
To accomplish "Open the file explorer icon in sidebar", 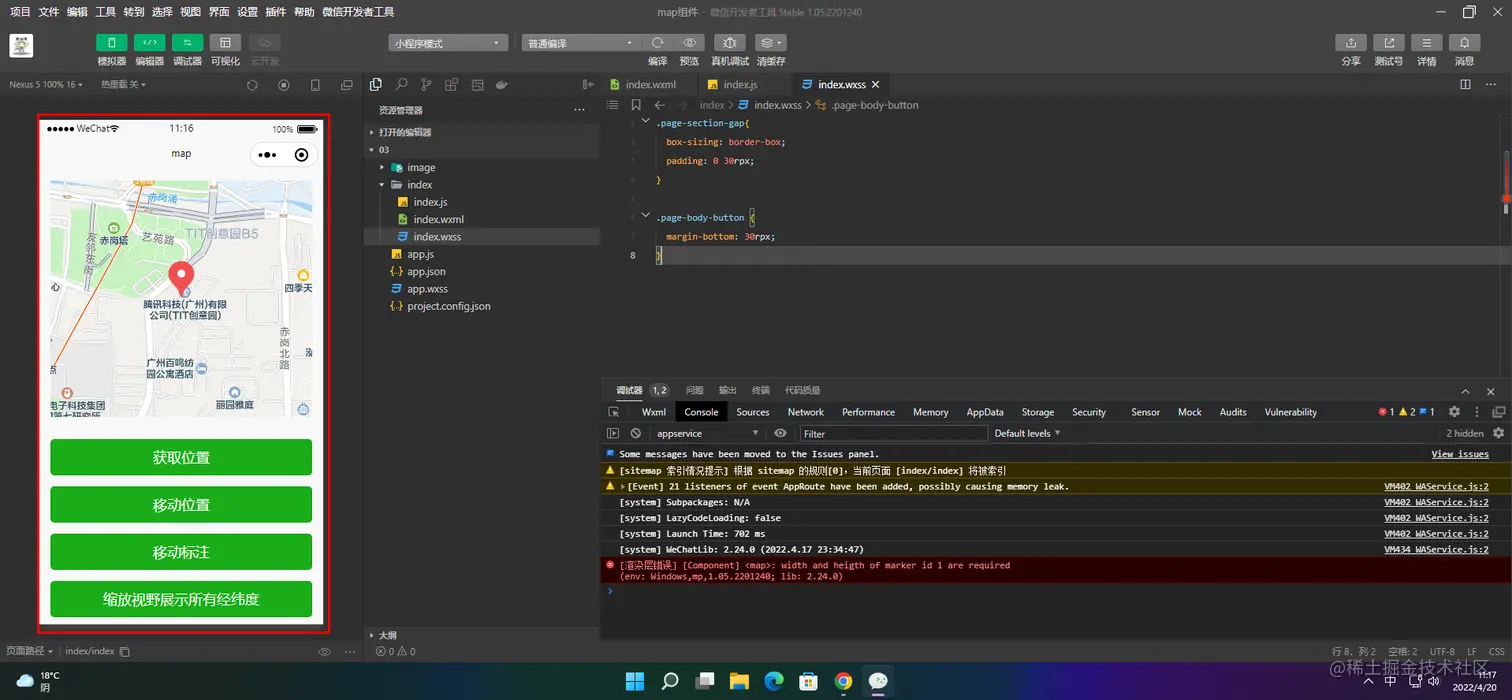I will coord(376,85).
